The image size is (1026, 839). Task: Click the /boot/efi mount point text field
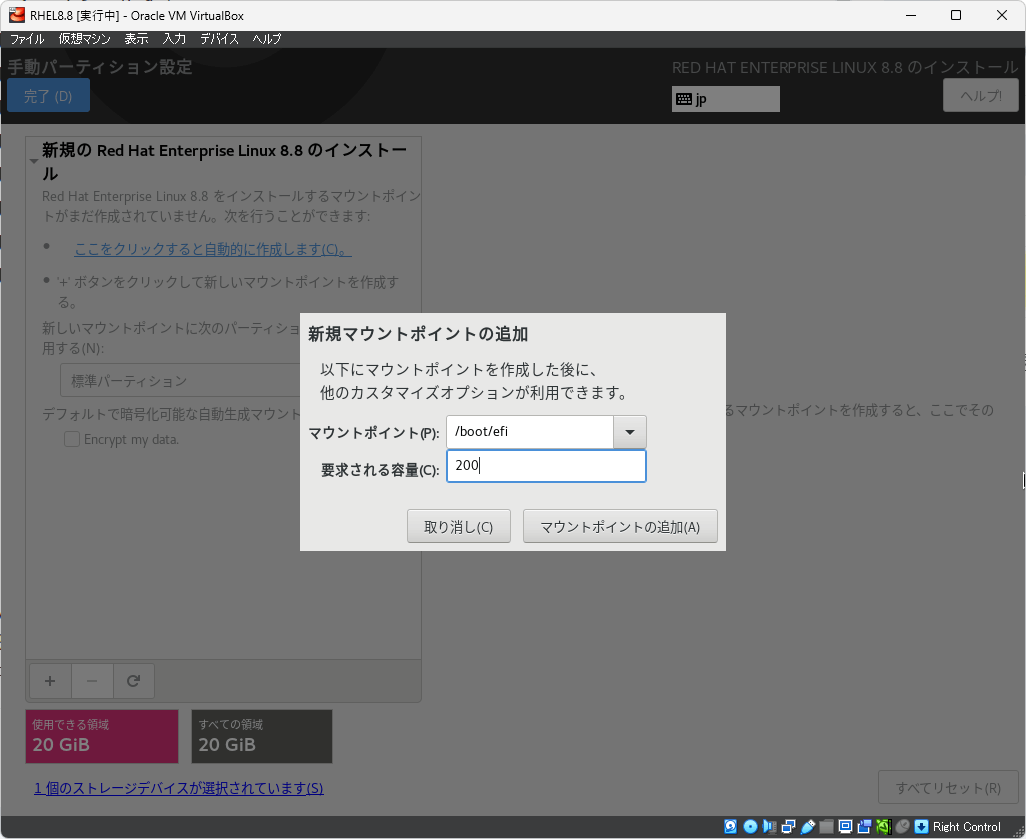(530, 432)
